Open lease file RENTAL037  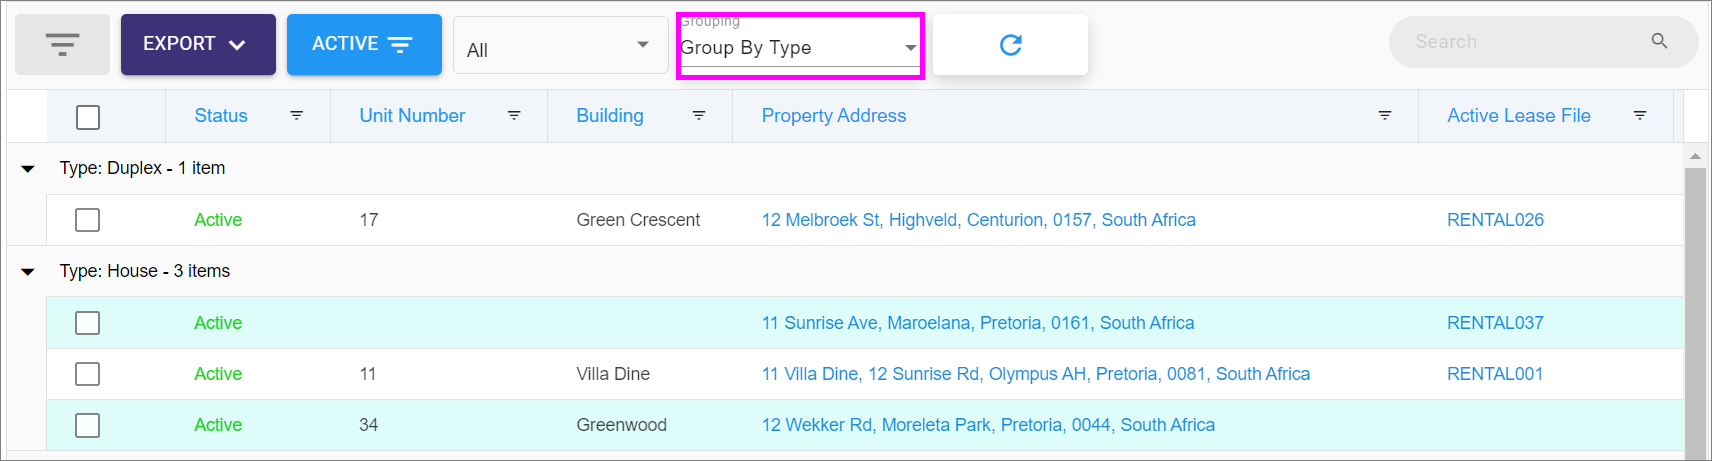[x=1495, y=323]
